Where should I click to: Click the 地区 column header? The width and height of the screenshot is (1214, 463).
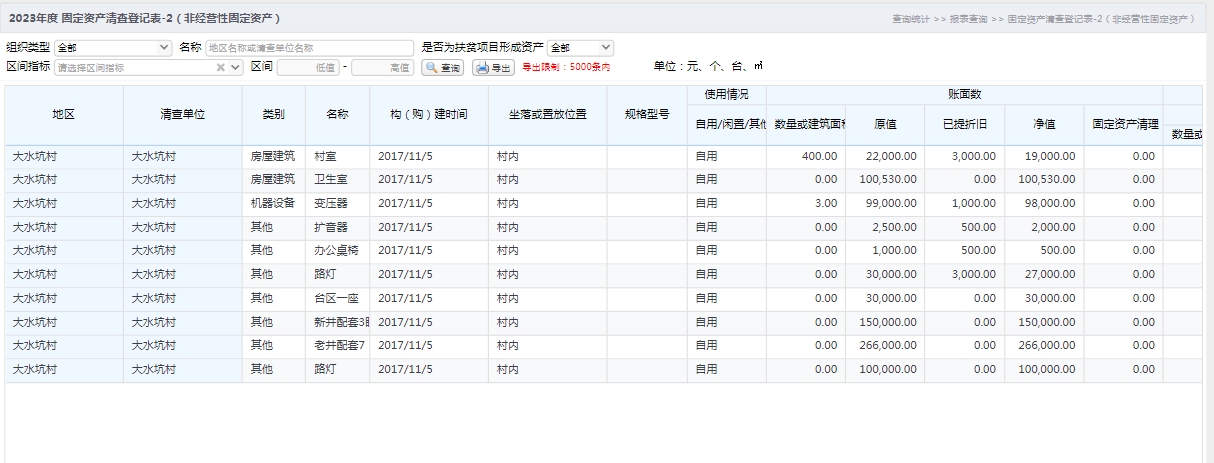[x=64, y=115]
